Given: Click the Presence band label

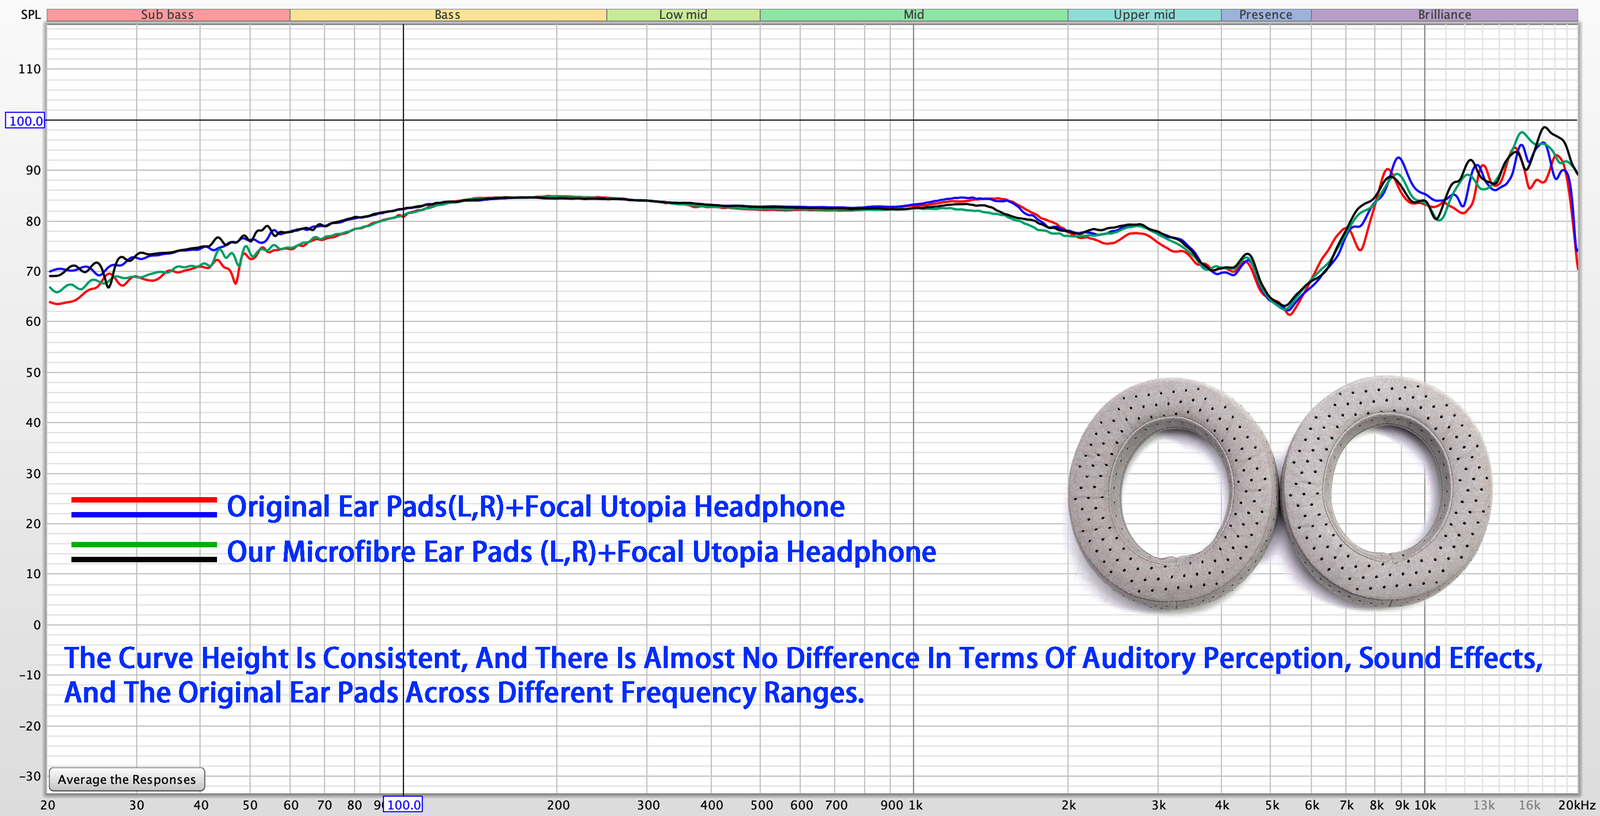Looking at the screenshot, I should pyautogui.click(x=1266, y=15).
